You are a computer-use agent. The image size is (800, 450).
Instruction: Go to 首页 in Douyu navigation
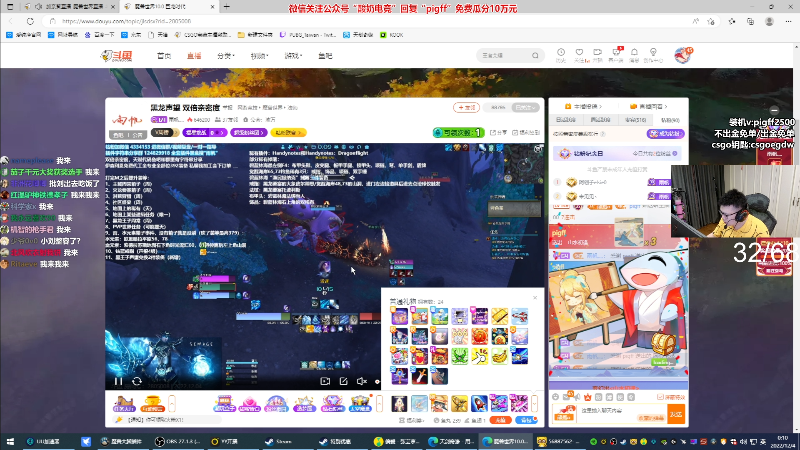[x=164, y=56]
